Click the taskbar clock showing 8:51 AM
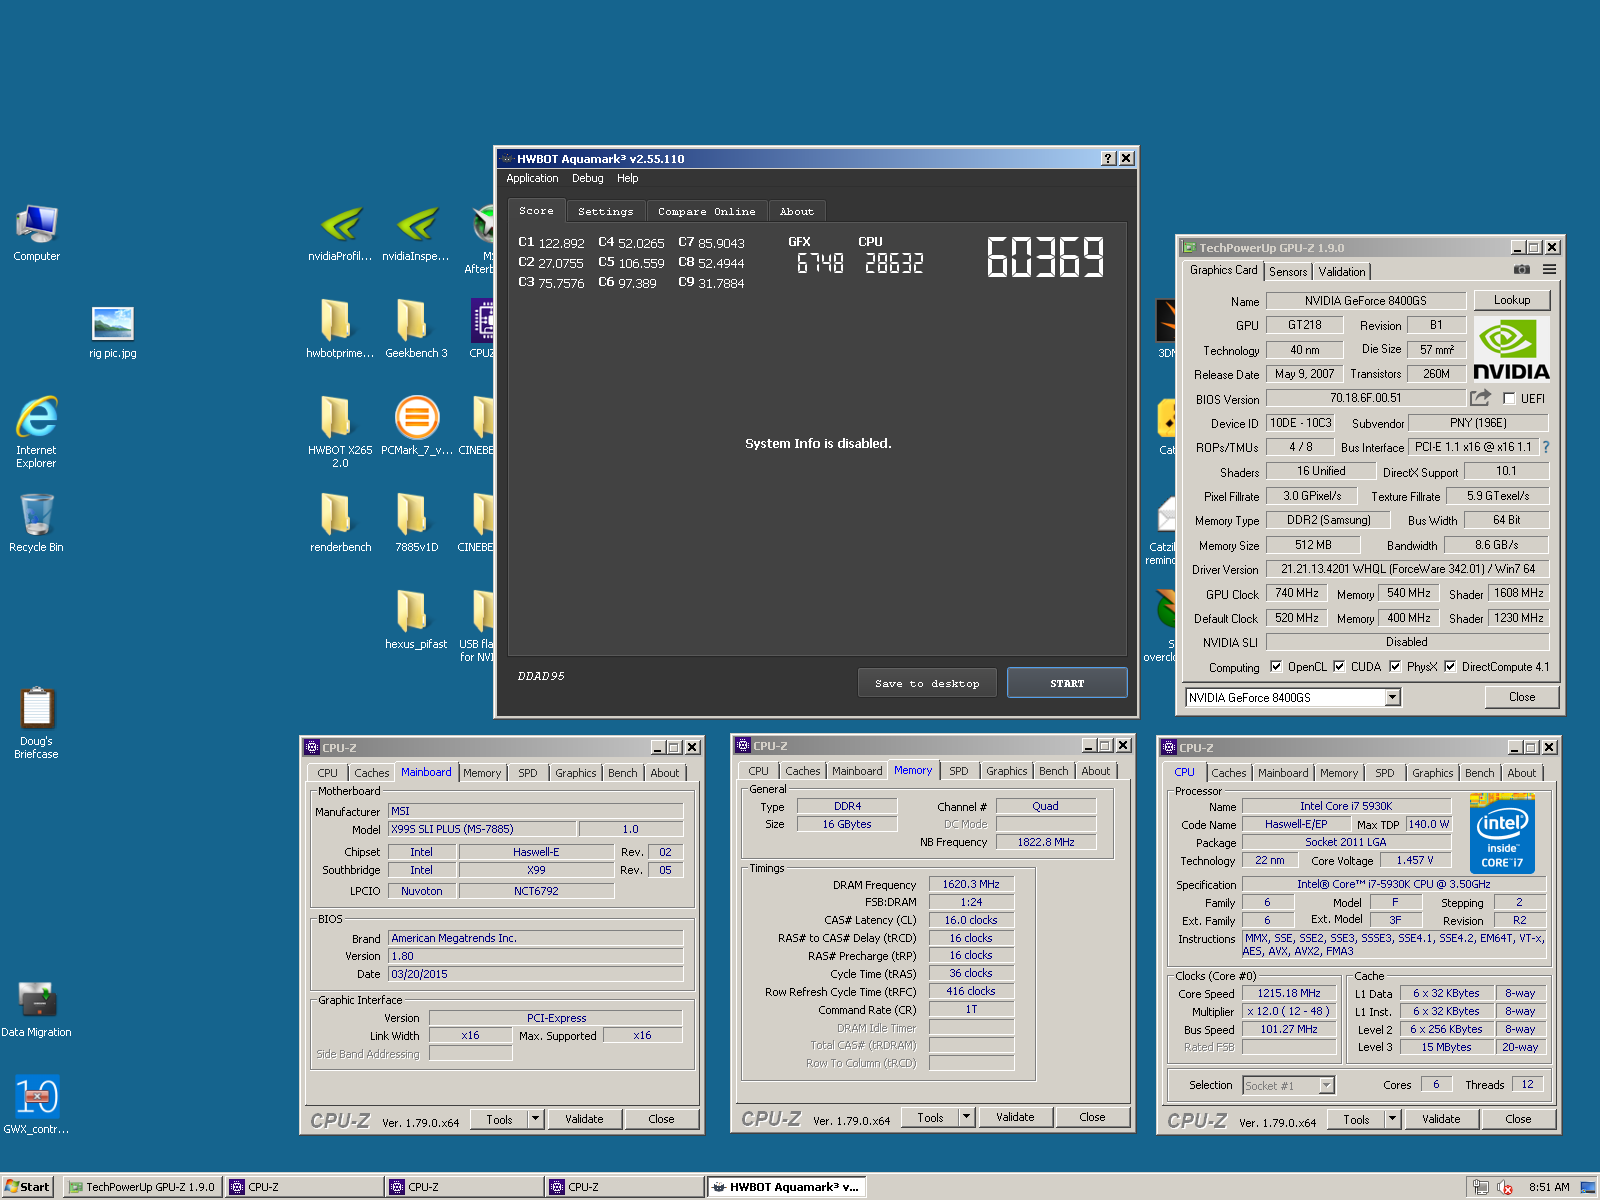 click(x=1549, y=1187)
